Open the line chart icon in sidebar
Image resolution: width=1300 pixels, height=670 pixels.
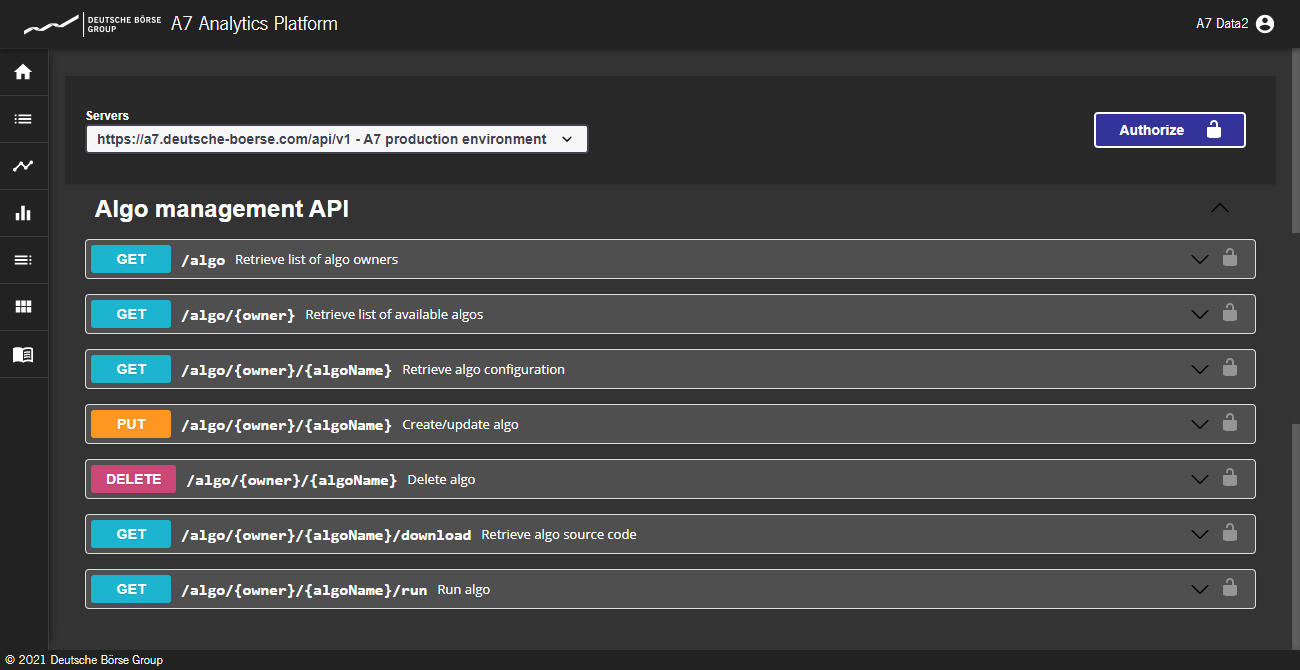coord(23,166)
